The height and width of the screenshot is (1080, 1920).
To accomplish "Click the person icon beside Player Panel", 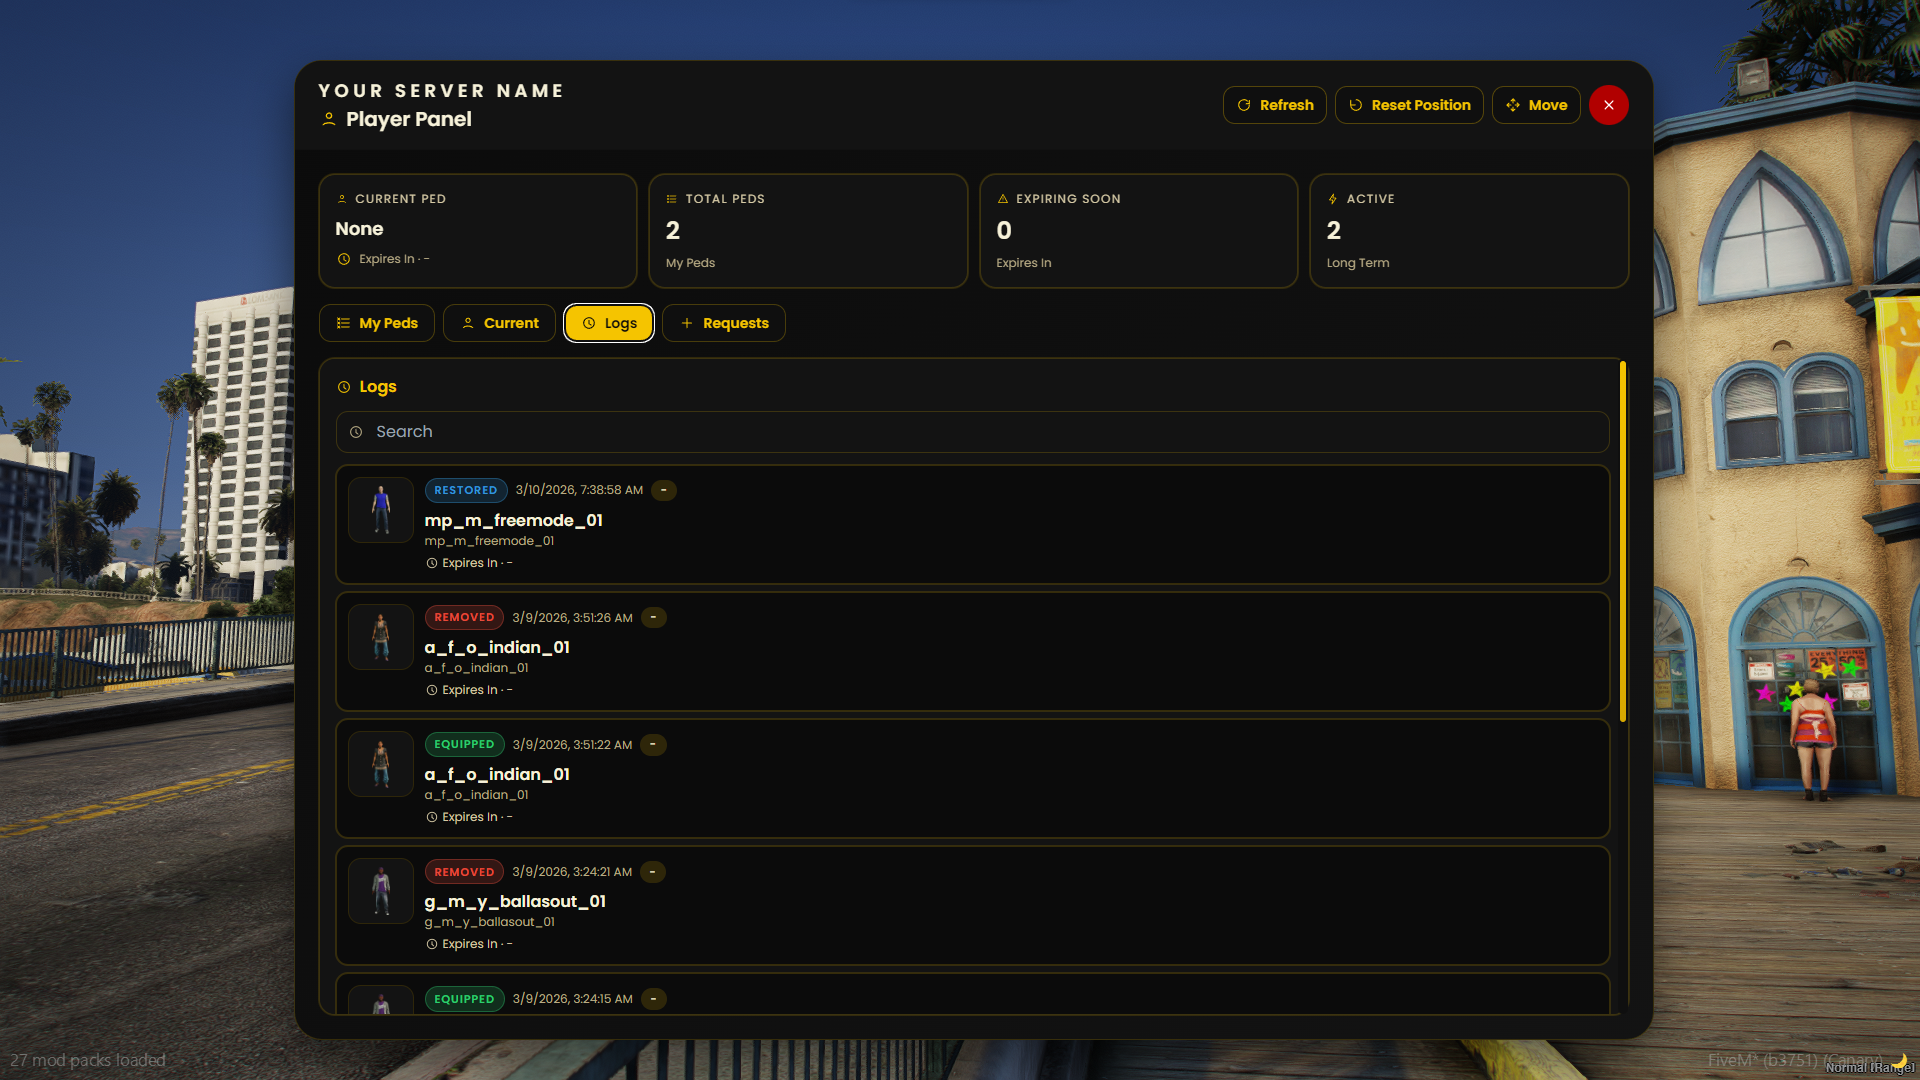I will [x=329, y=119].
